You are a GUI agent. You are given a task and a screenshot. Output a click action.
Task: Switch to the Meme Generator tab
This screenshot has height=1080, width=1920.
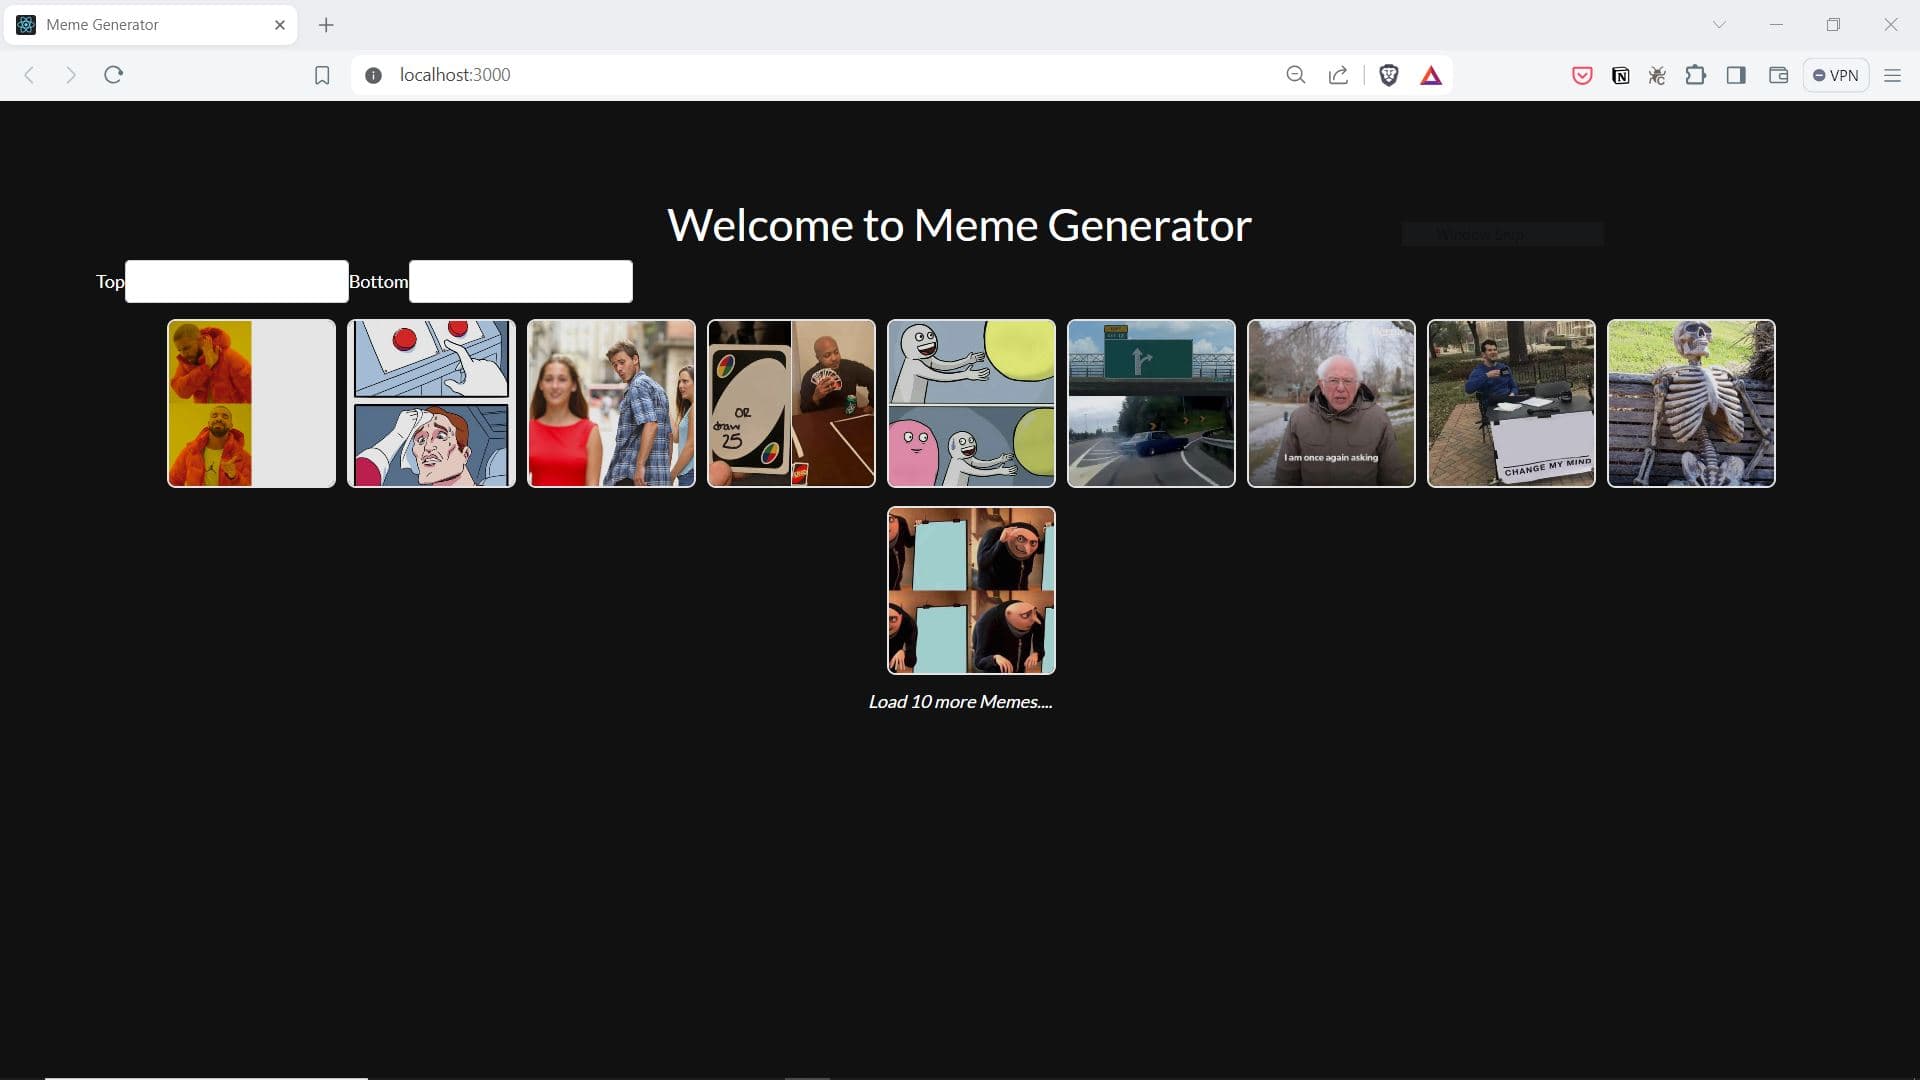click(150, 25)
